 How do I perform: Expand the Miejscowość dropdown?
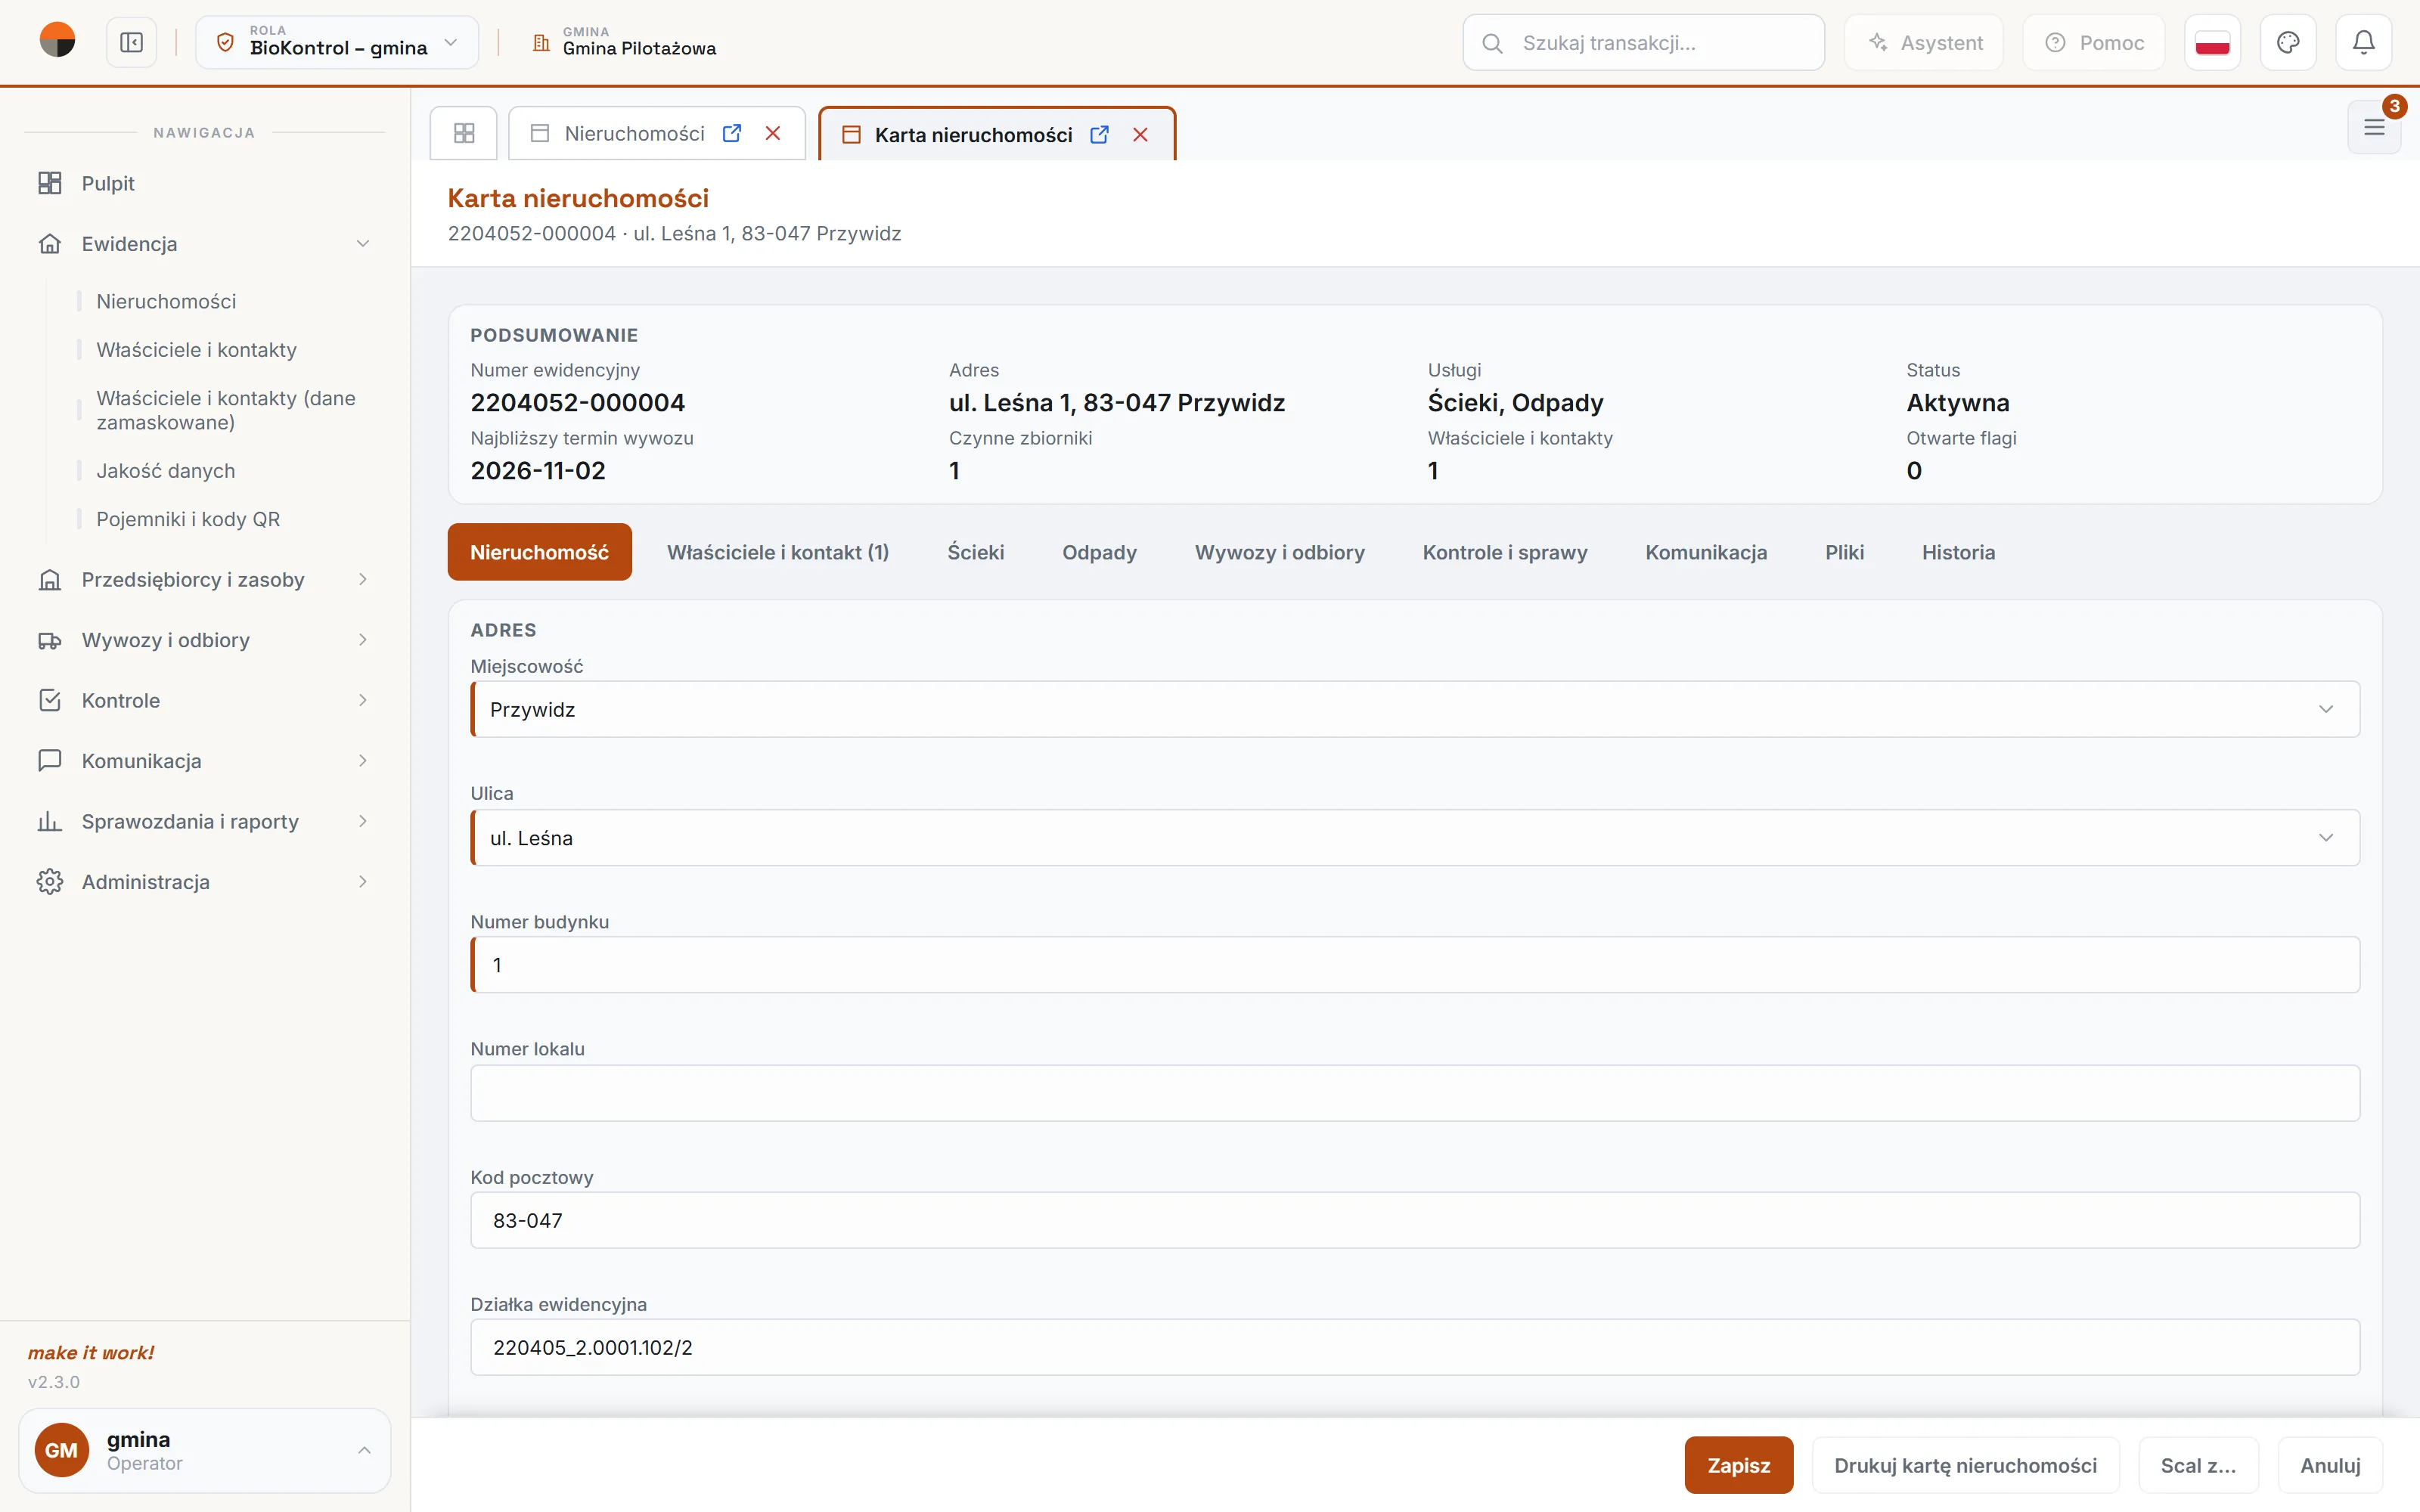(x=1415, y=709)
